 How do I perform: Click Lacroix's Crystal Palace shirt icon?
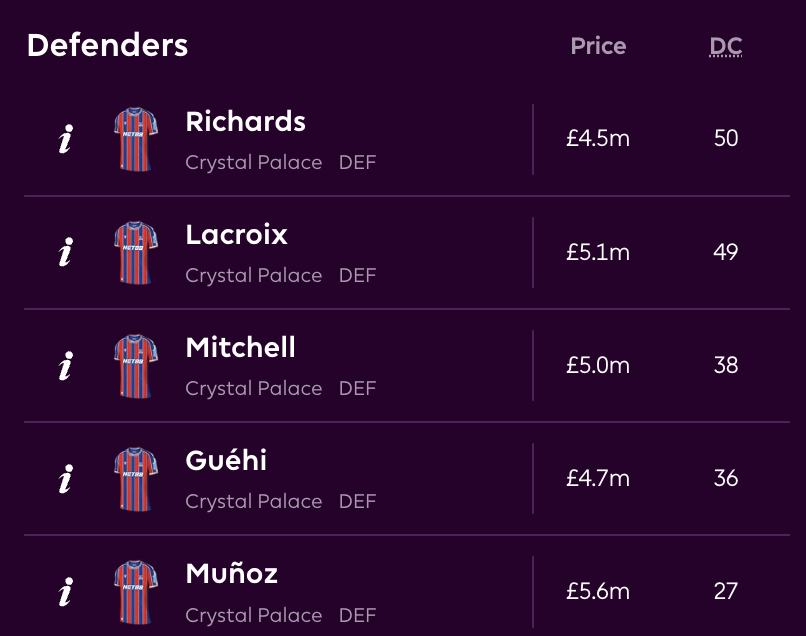click(134, 253)
